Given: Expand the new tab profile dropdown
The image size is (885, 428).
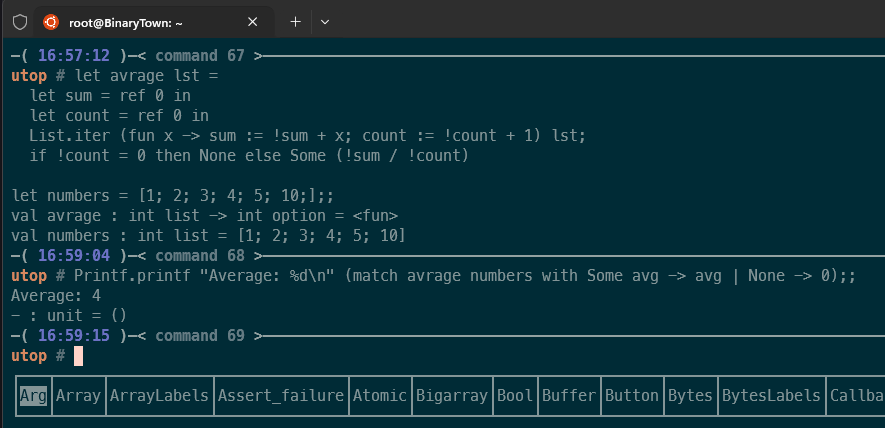Looking at the screenshot, I should click(x=325, y=21).
